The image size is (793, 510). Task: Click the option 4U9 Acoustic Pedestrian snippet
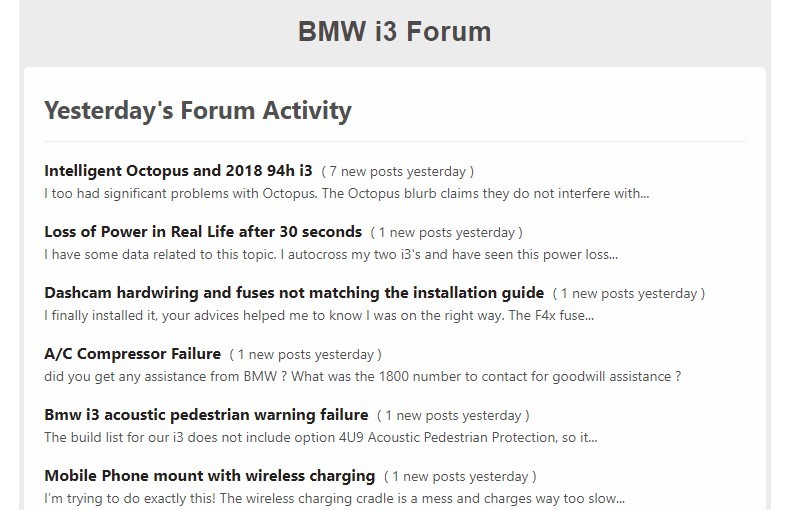click(321, 437)
